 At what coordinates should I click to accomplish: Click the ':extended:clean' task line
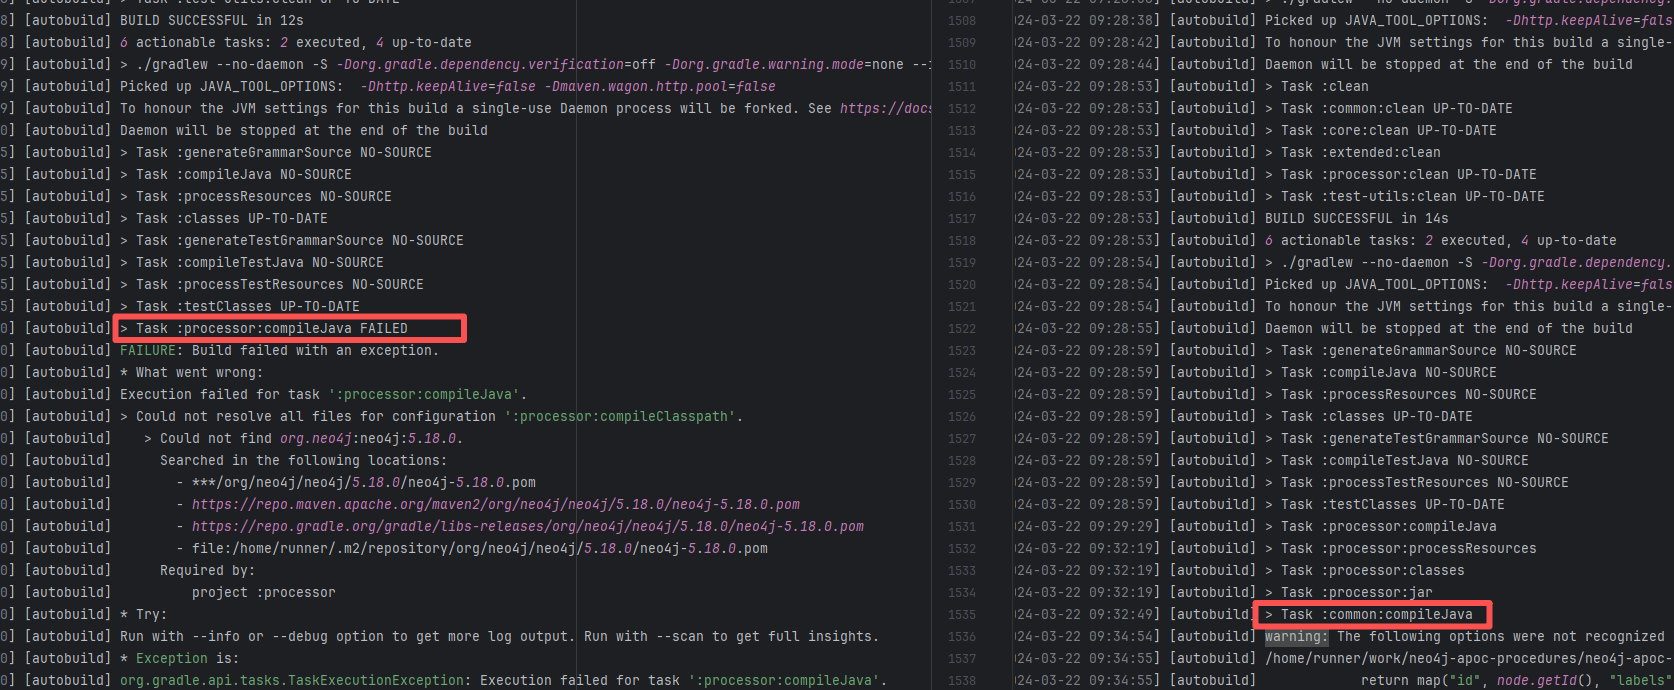tap(1361, 153)
